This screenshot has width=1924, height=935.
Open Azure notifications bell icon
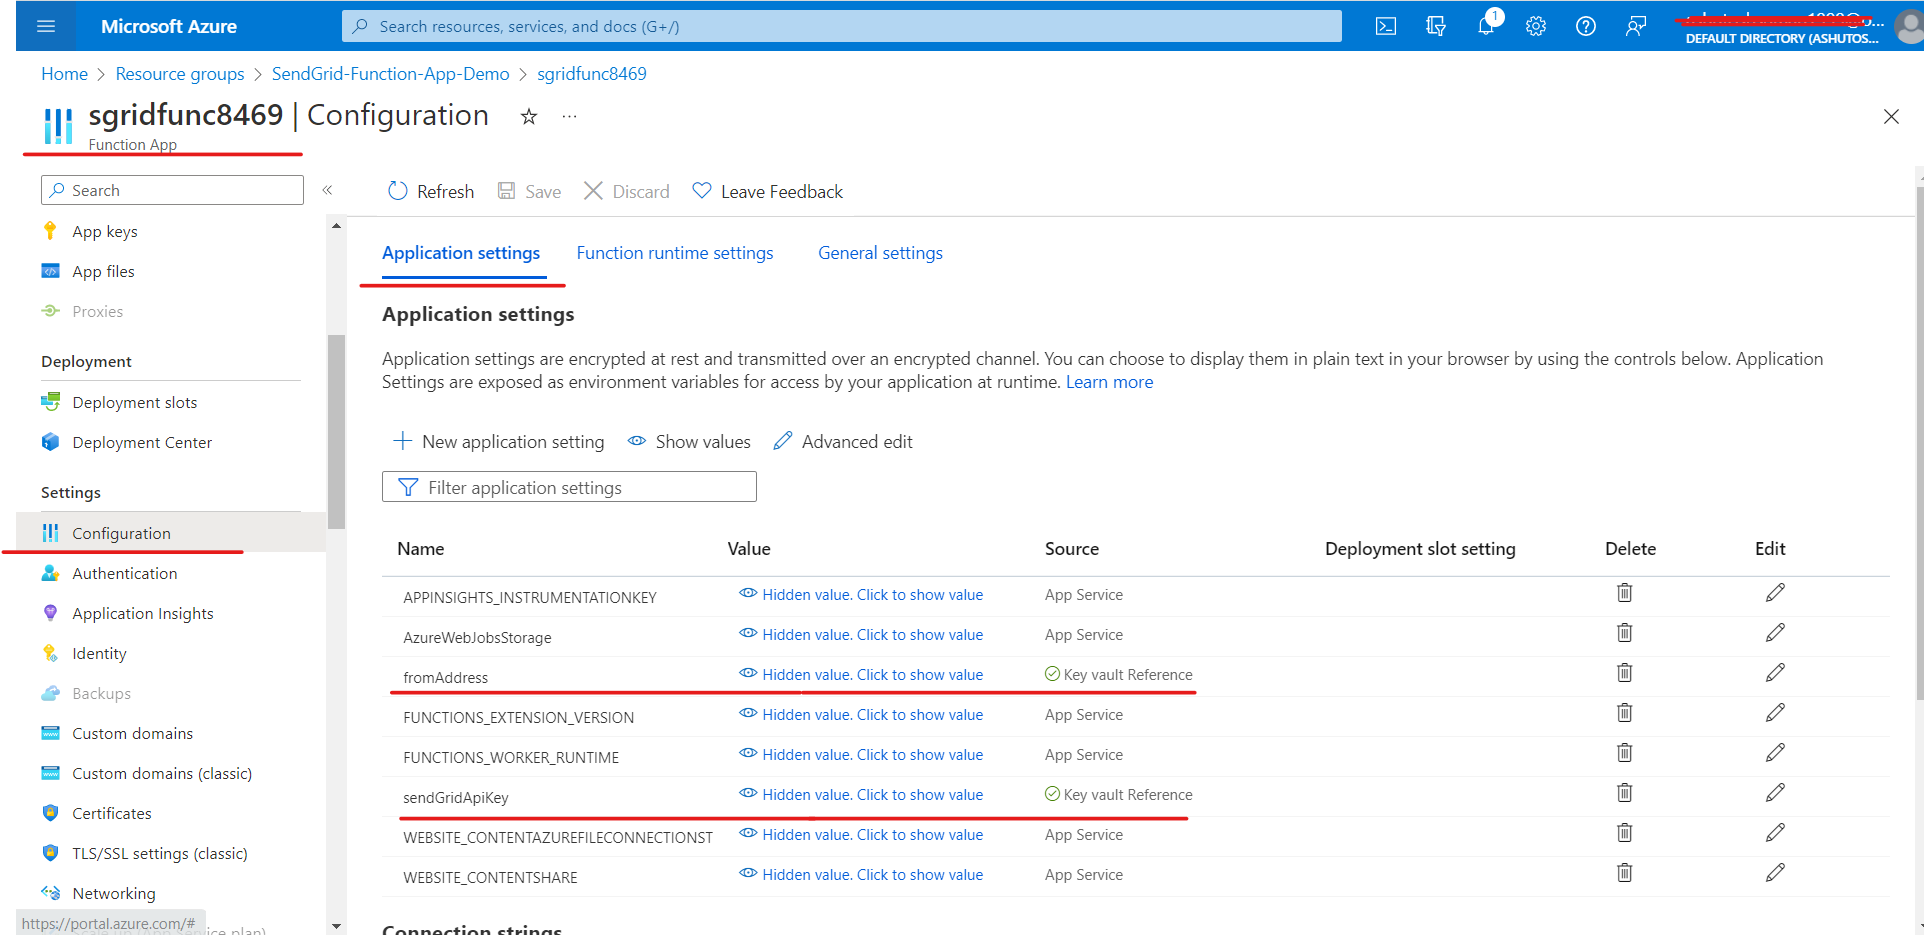pyautogui.click(x=1486, y=26)
